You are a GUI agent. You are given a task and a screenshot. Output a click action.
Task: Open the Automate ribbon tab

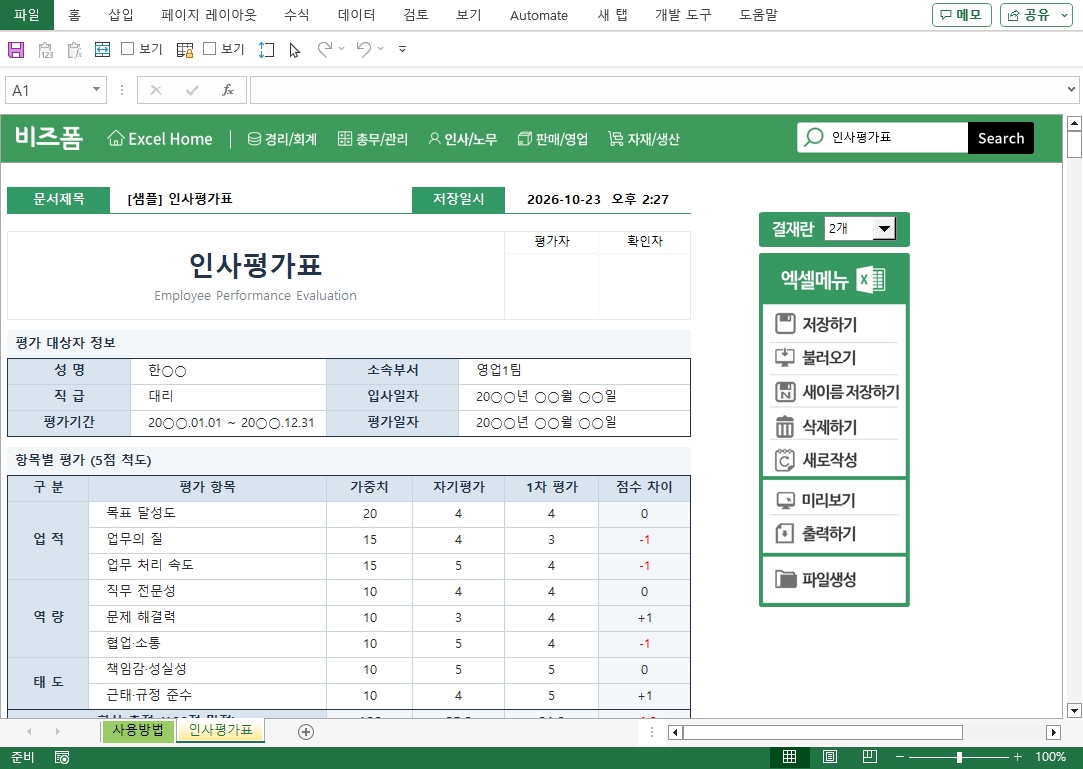pyautogui.click(x=539, y=15)
